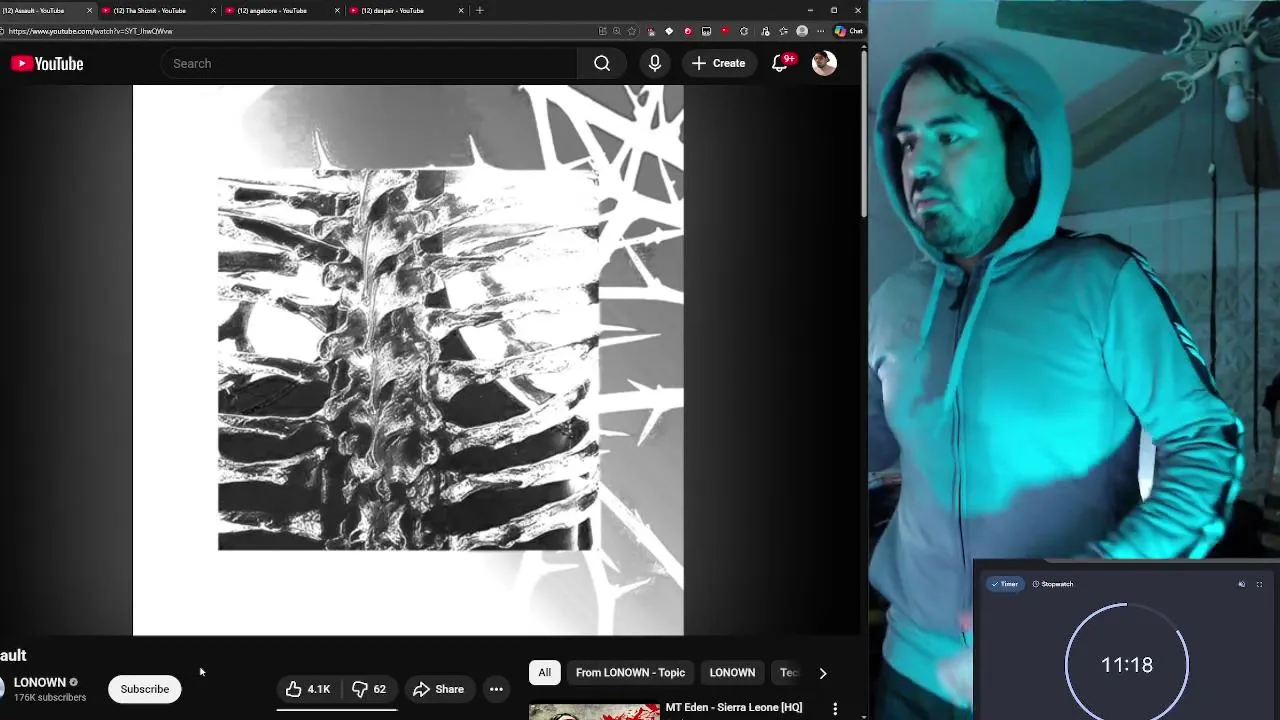The width and height of the screenshot is (1280, 720).
Task: Close the 'Assault - YouTube' tab
Action: (x=89, y=10)
